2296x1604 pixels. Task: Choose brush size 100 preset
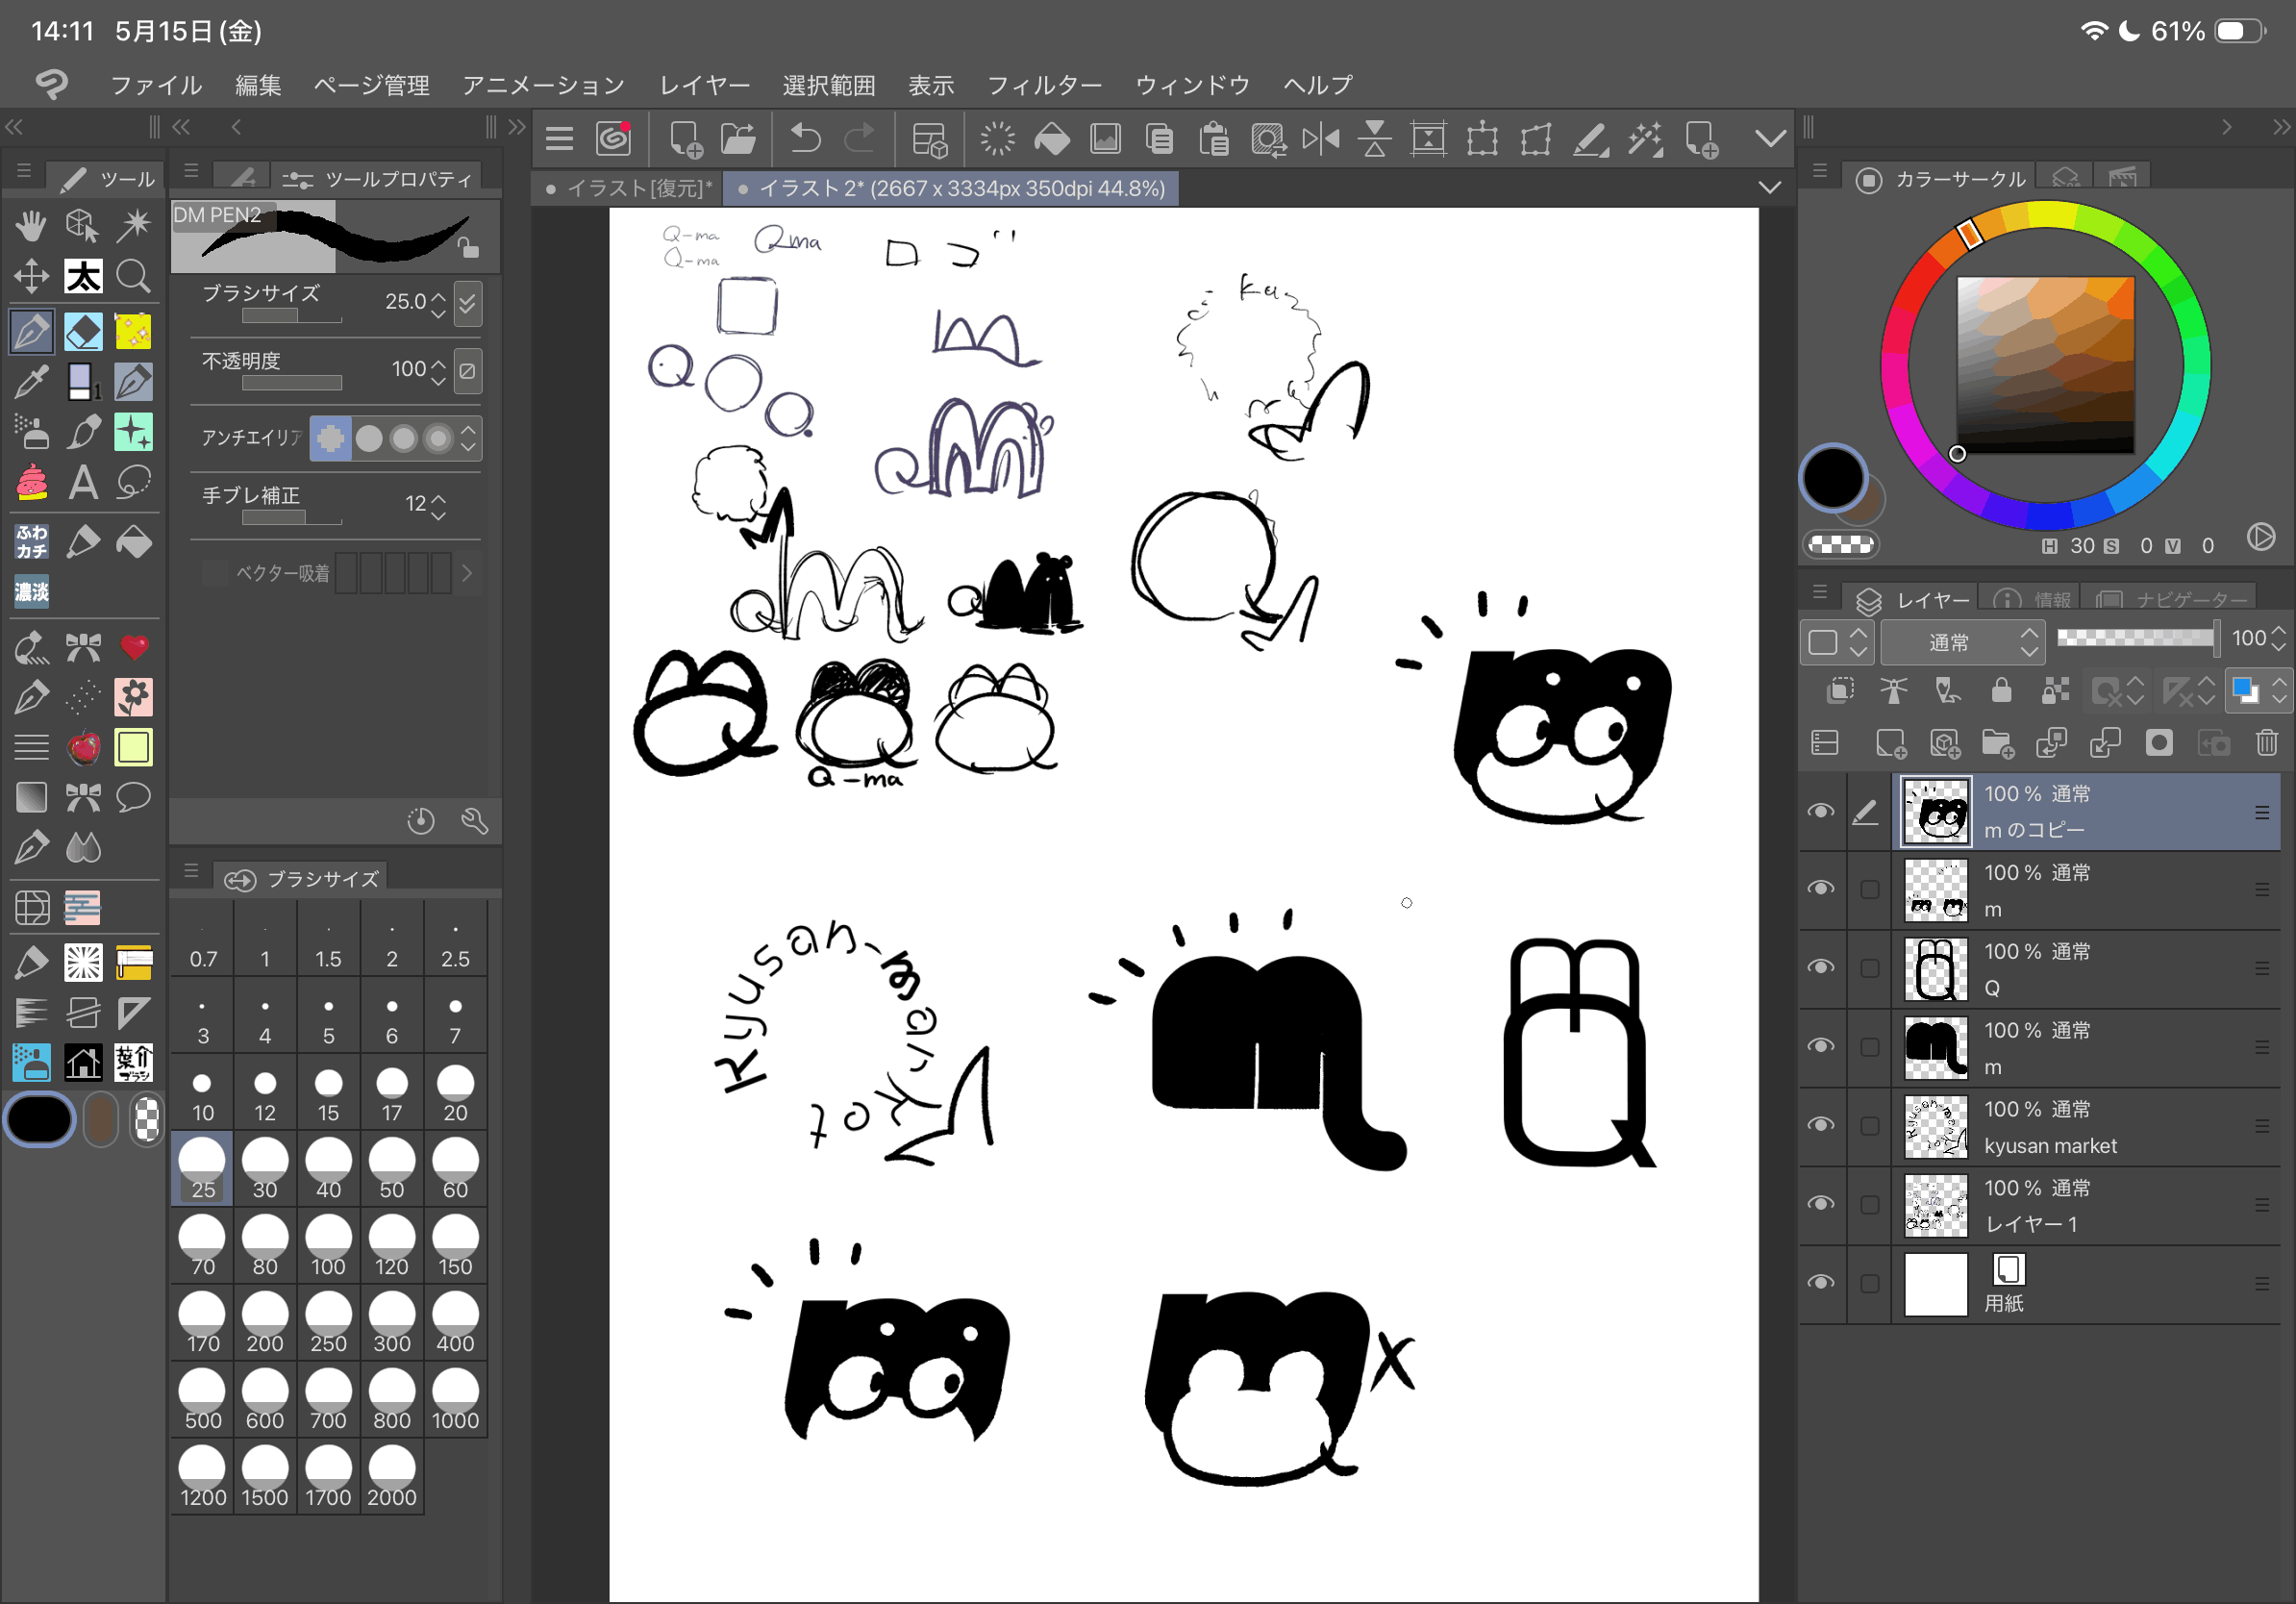[x=328, y=1244]
